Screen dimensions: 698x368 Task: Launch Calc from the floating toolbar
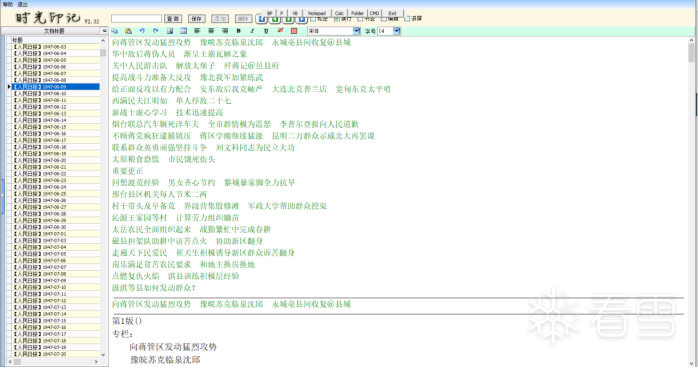coord(339,13)
